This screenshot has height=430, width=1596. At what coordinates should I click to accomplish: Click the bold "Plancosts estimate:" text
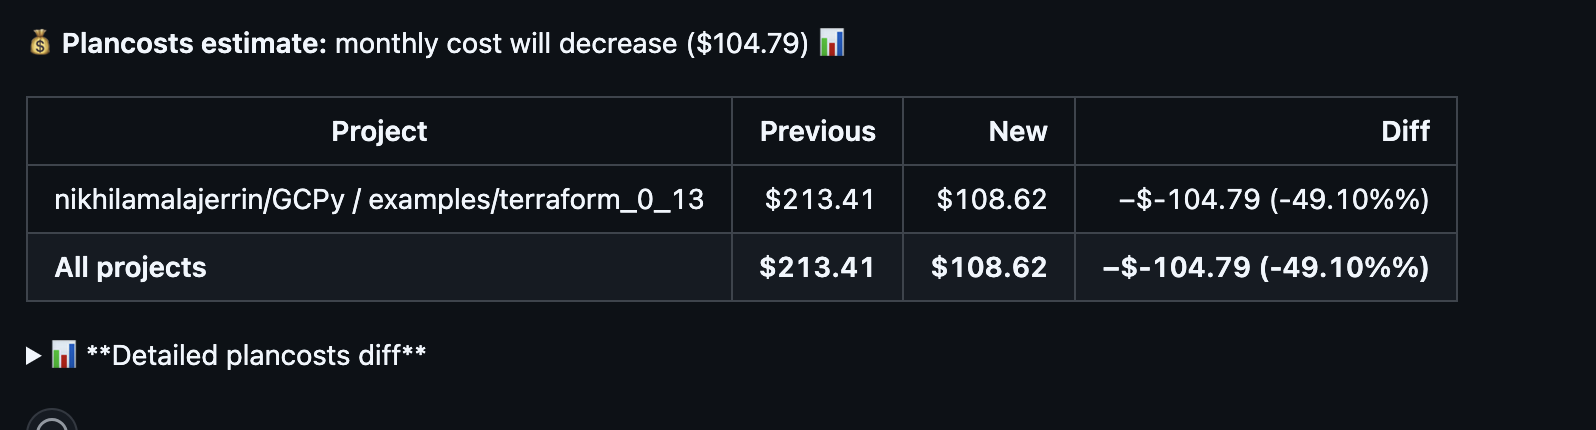coord(194,43)
